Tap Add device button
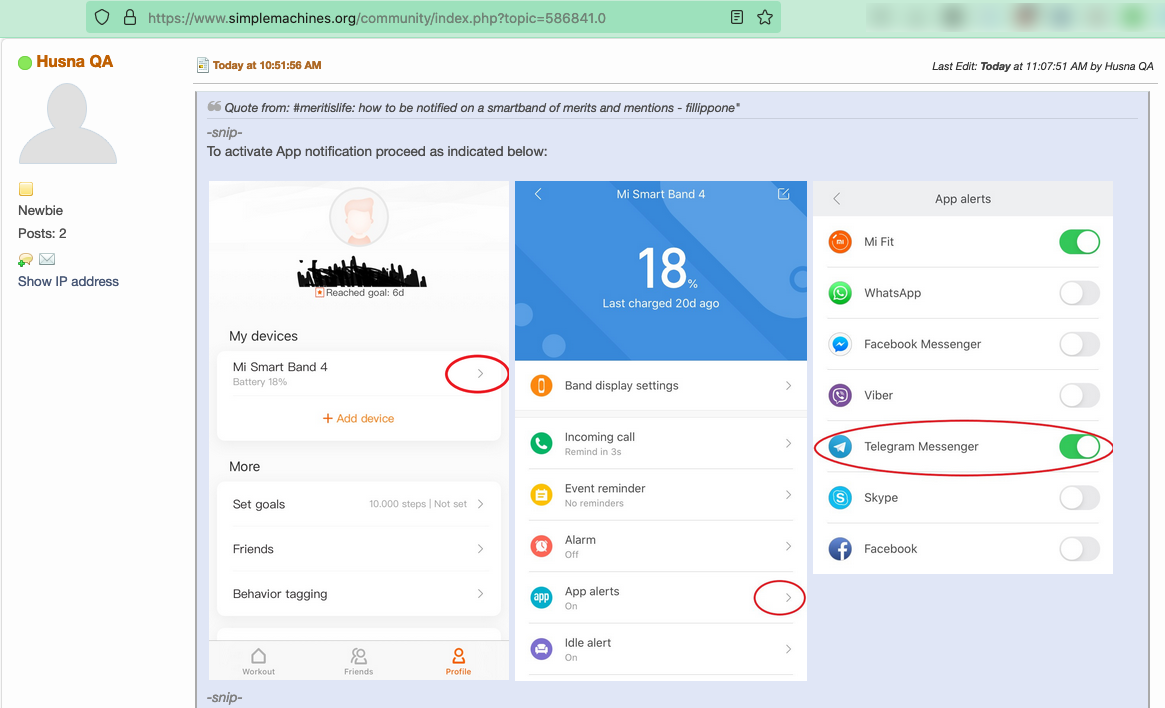Screen dimensions: 1165x708 358,418
